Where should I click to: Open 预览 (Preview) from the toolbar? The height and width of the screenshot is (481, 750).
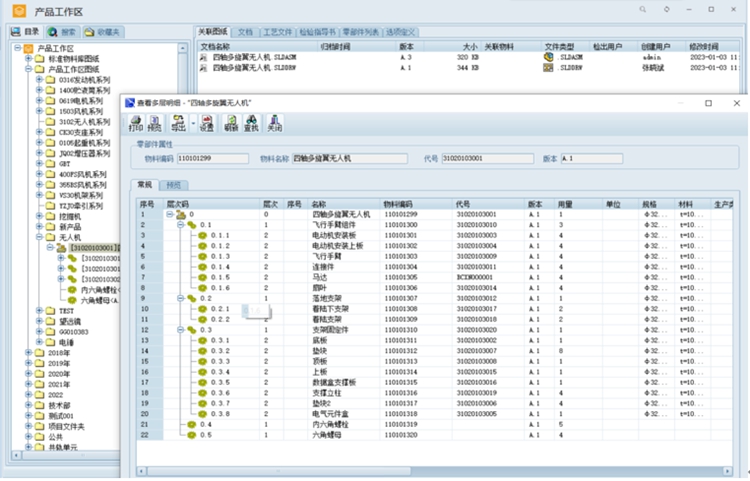coord(154,124)
